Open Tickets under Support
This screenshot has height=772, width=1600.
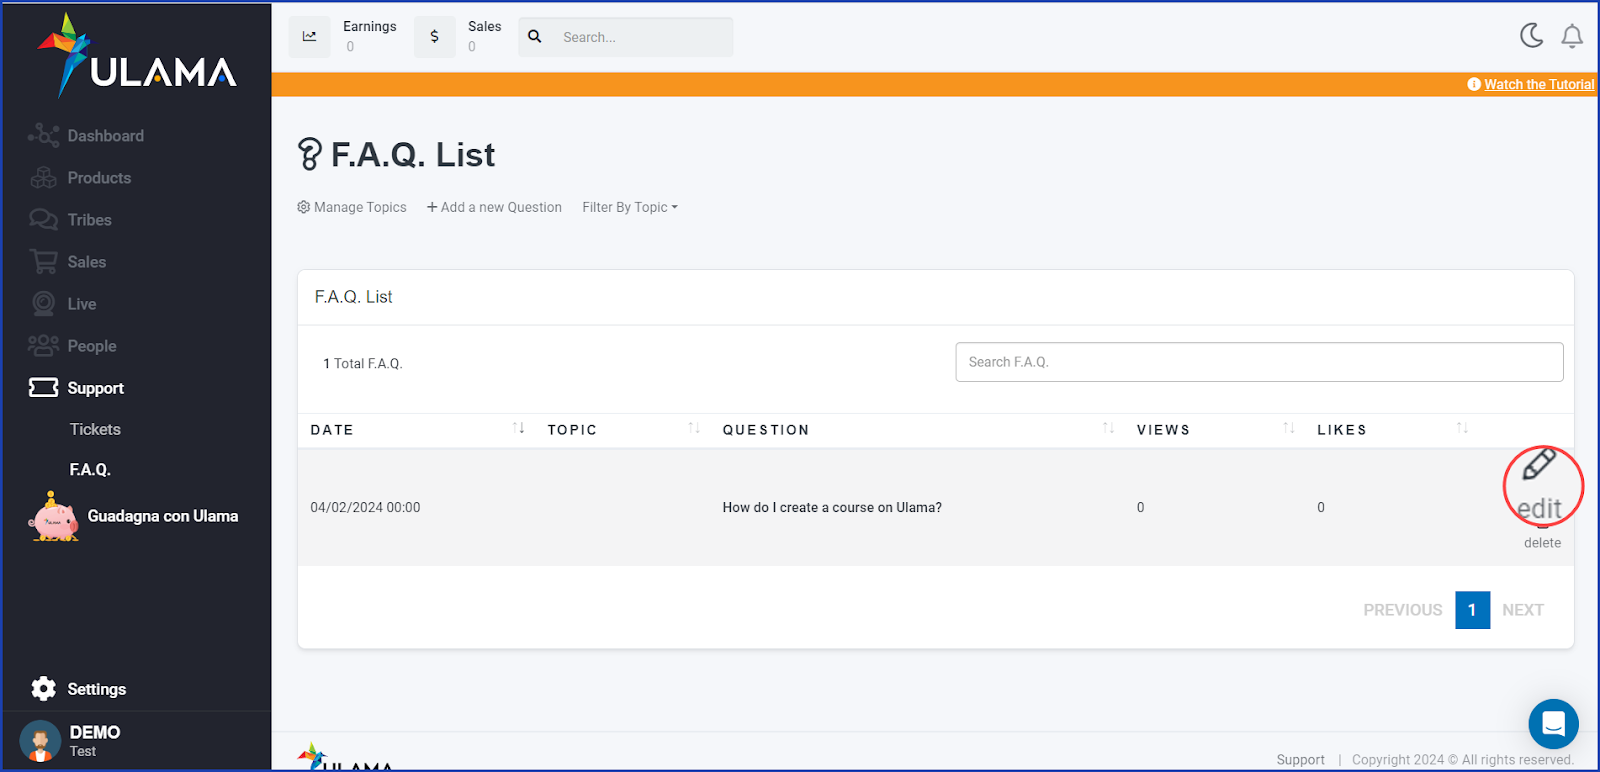pyautogui.click(x=95, y=429)
